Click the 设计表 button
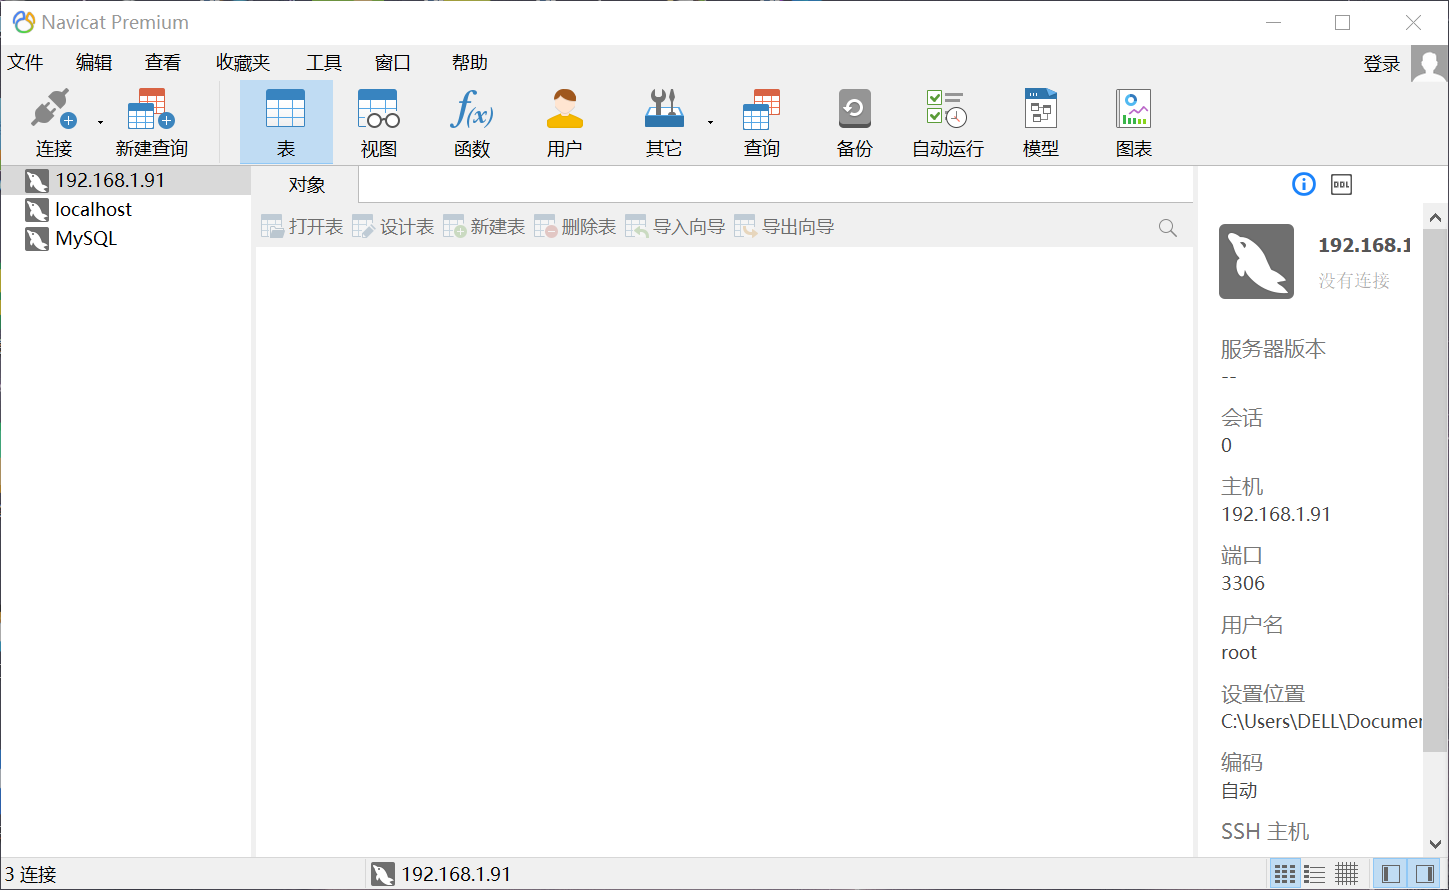 pos(393,227)
